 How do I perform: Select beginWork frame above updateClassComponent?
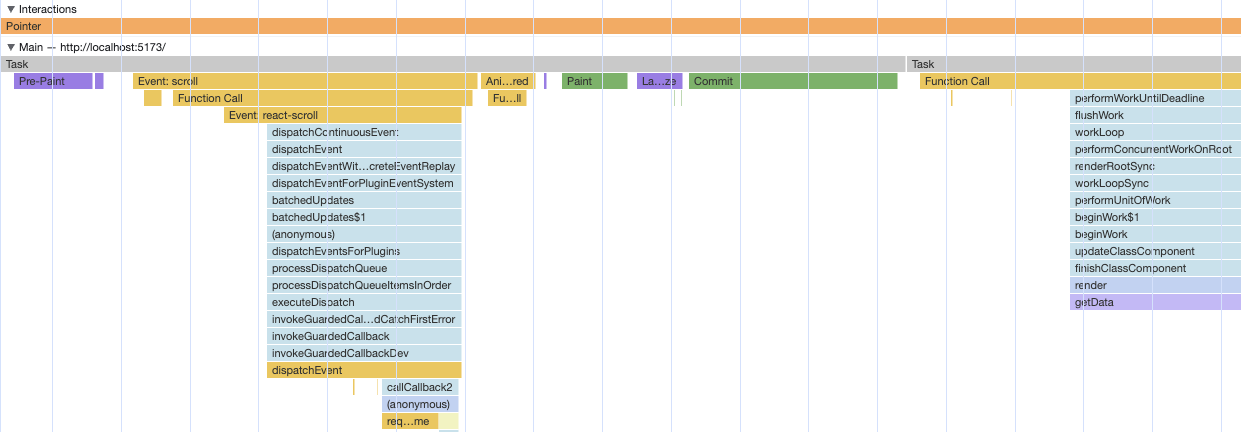(1155, 234)
